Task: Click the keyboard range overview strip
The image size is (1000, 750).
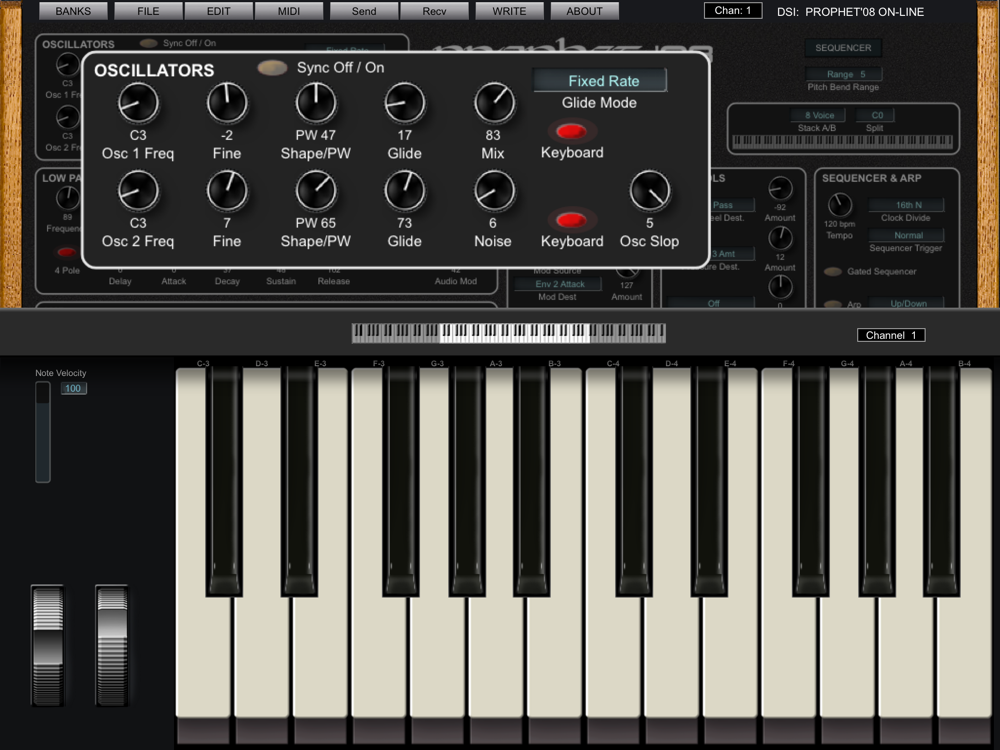Action: pos(508,332)
